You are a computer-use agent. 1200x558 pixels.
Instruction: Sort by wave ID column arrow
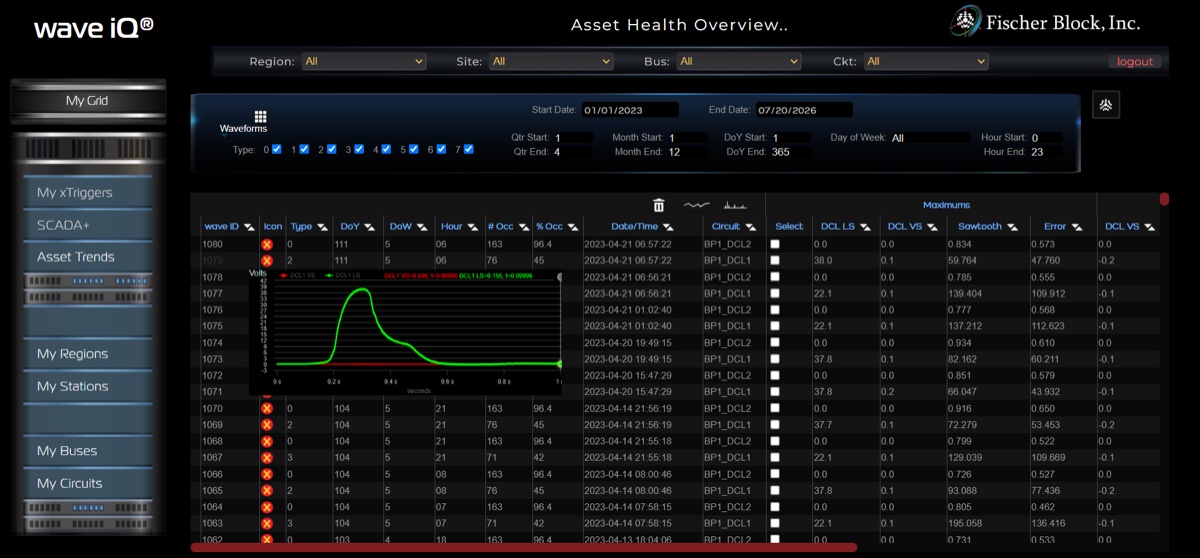[248, 227]
